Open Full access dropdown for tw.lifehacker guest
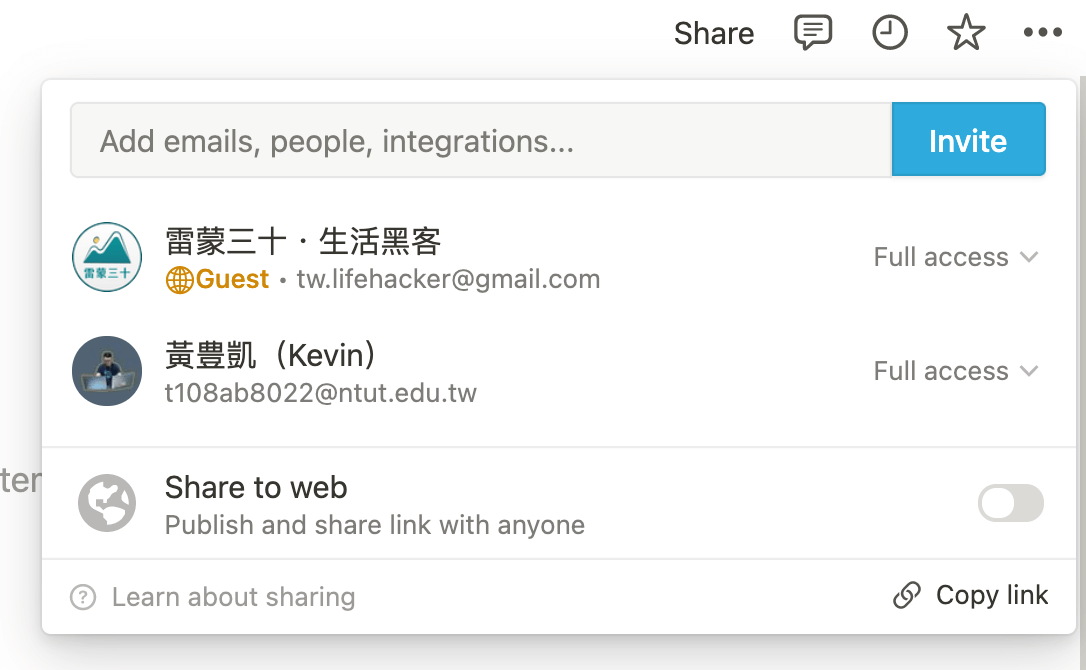The width and height of the screenshot is (1086, 670). click(x=956, y=257)
